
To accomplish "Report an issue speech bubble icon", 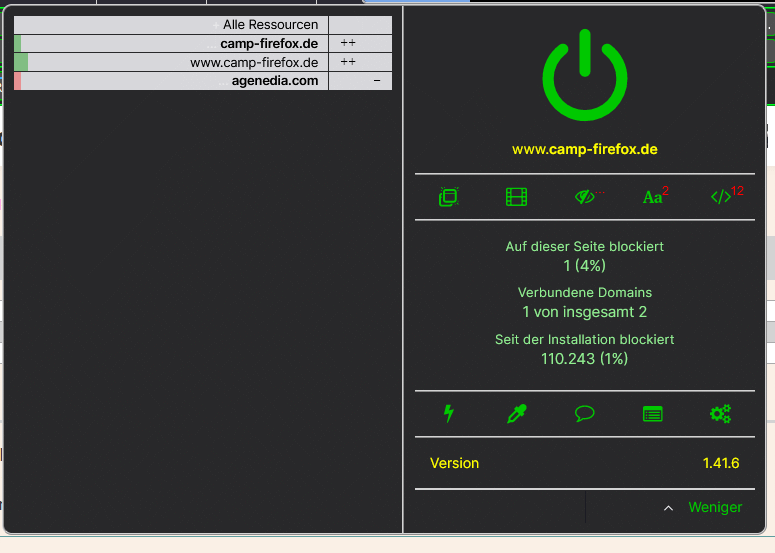I will click(585, 414).
